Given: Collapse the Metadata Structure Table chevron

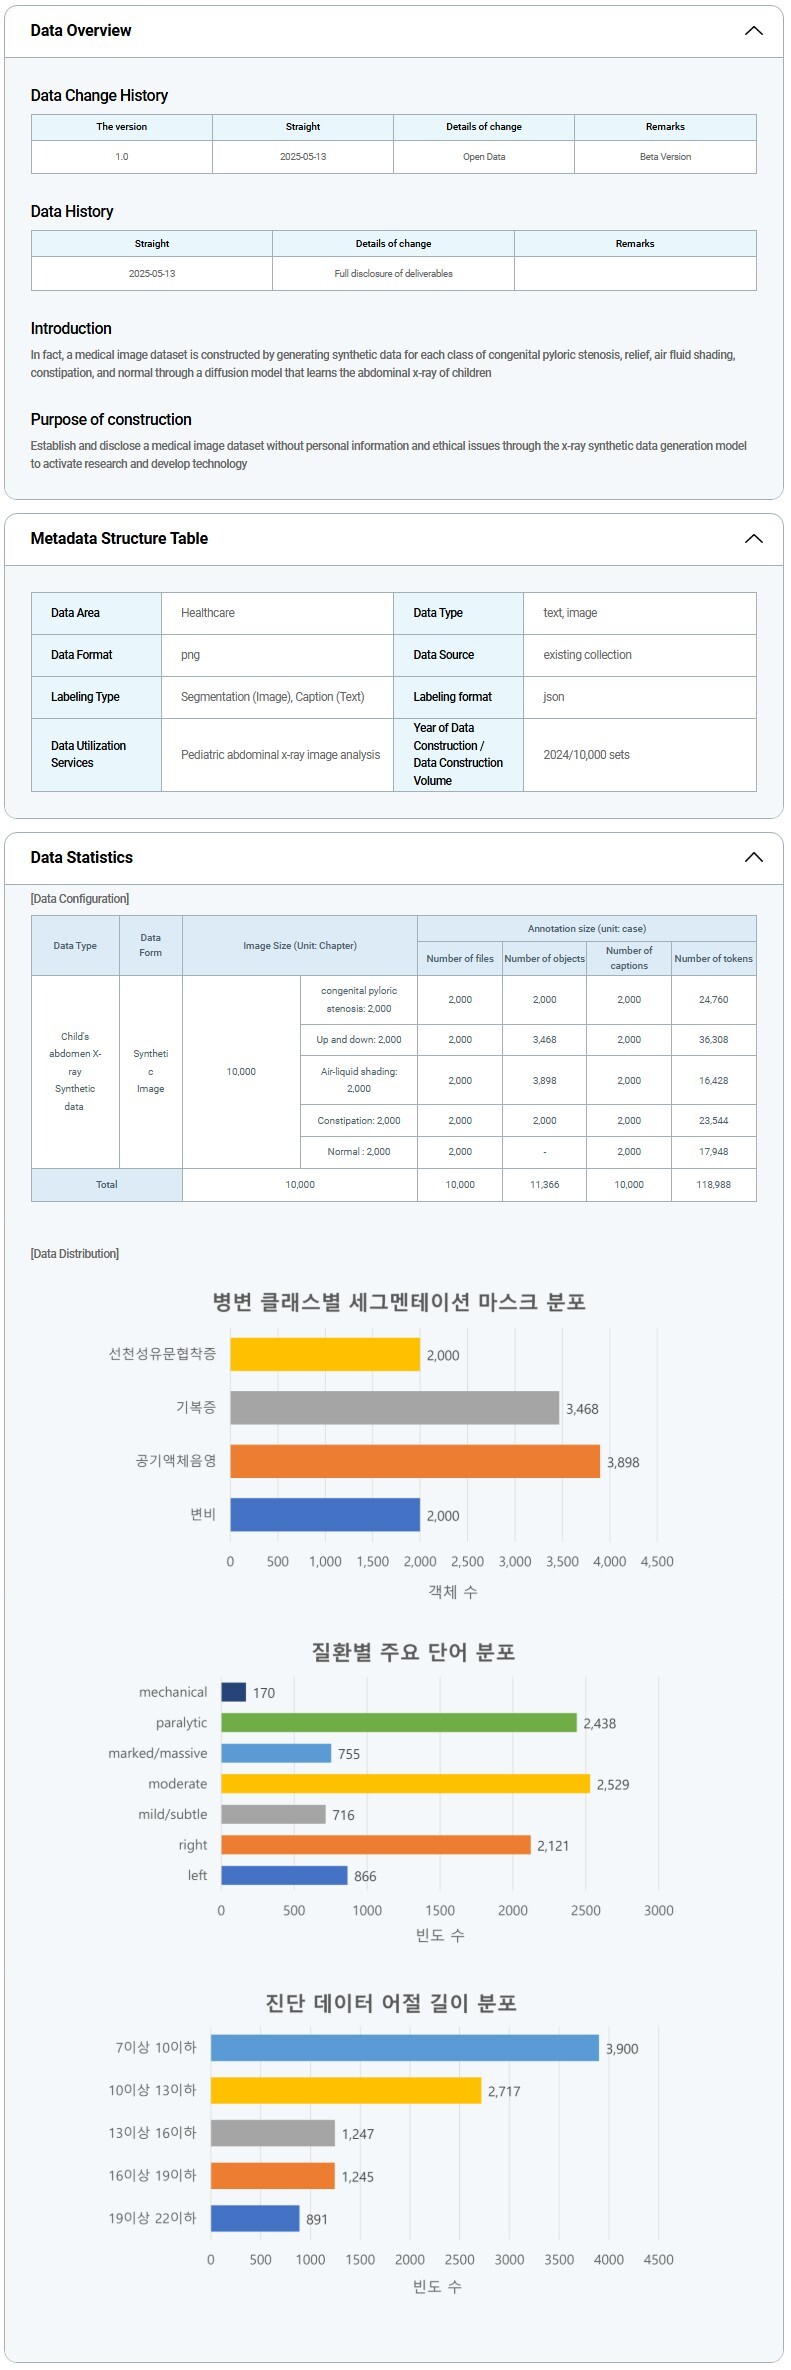Looking at the screenshot, I should (753, 539).
